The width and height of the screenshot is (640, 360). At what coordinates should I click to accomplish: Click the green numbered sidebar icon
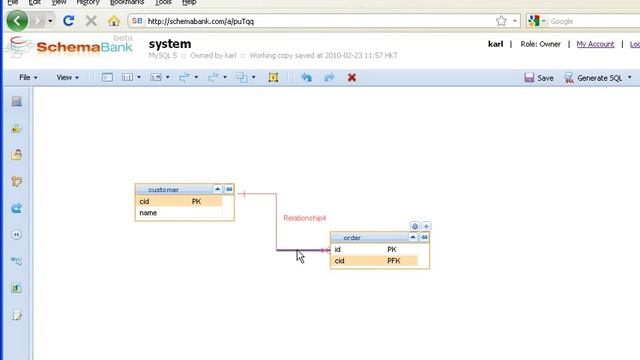pyautogui.click(x=17, y=288)
